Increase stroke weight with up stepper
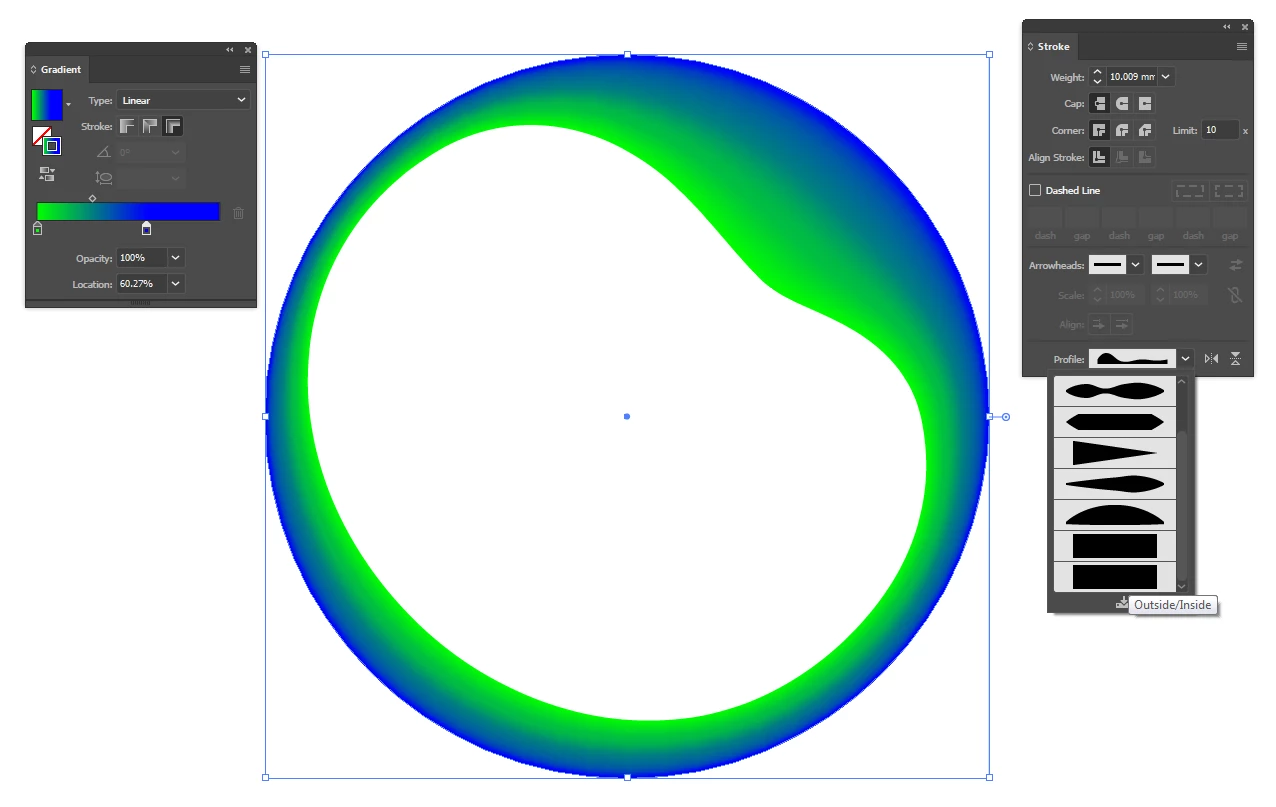Image resolution: width=1276 pixels, height=807 pixels. pos(1098,72)
